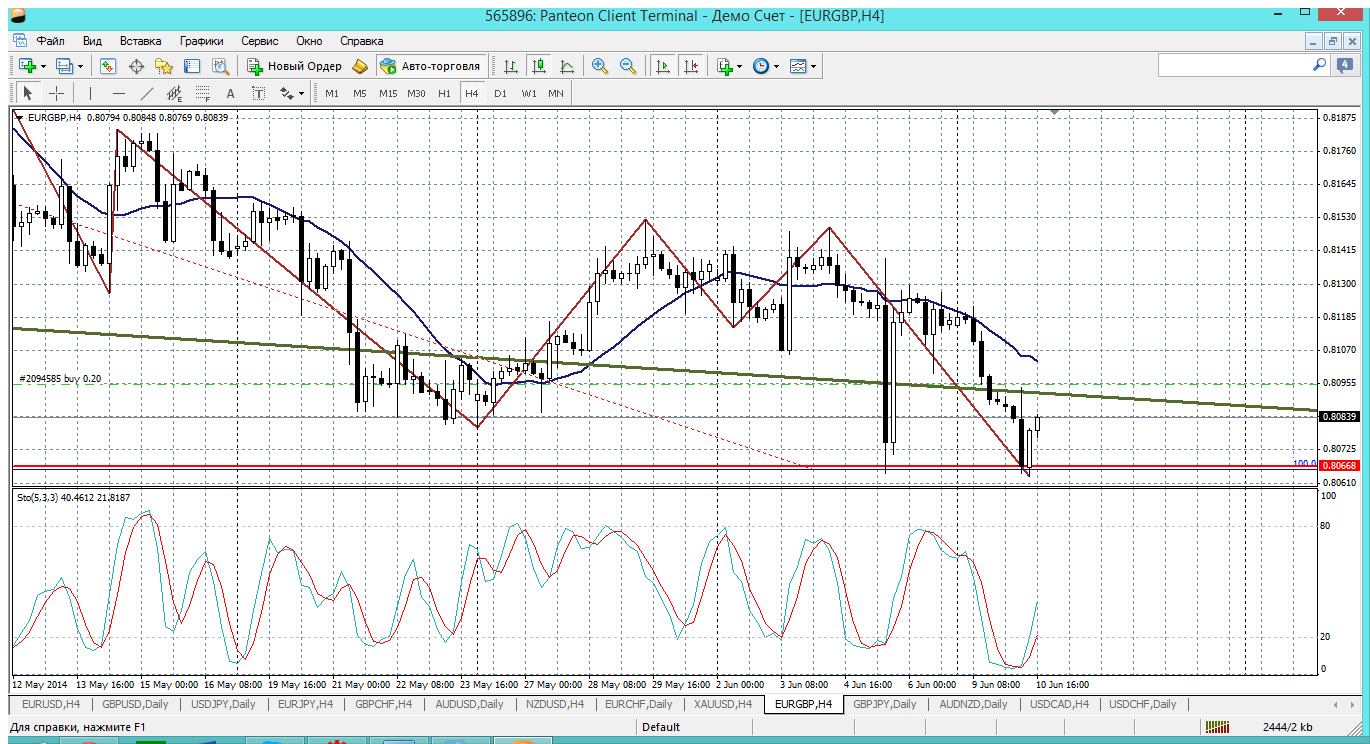Select the trendline drawing tool
This screenshot has height=744, width=1370.
click(x=147, y=93)
